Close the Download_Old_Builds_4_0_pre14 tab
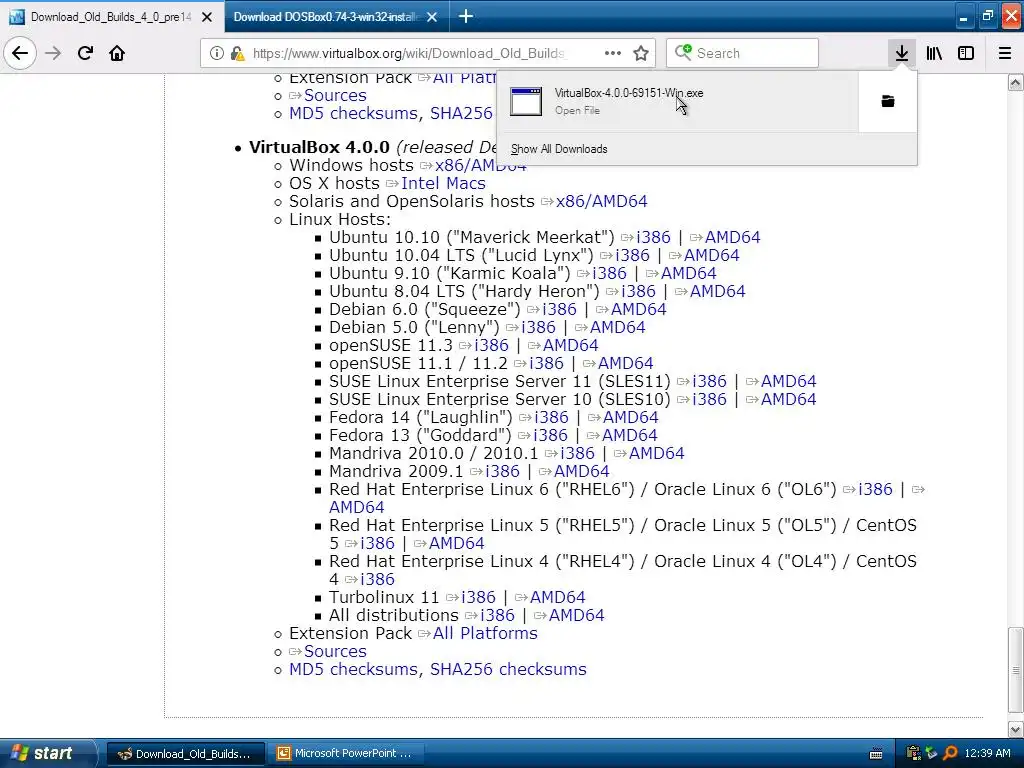The width and height of the screenshot is (1024, 768). (x=207, y=17)
